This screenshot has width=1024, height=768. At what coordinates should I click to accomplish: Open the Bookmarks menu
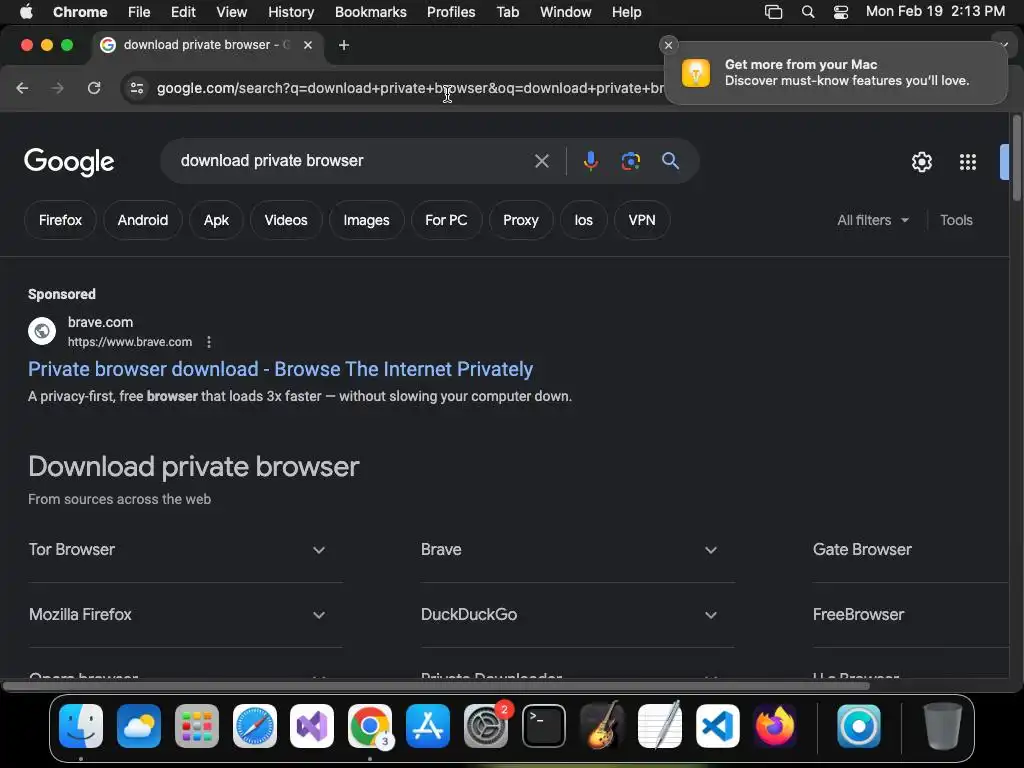point(371,12)
